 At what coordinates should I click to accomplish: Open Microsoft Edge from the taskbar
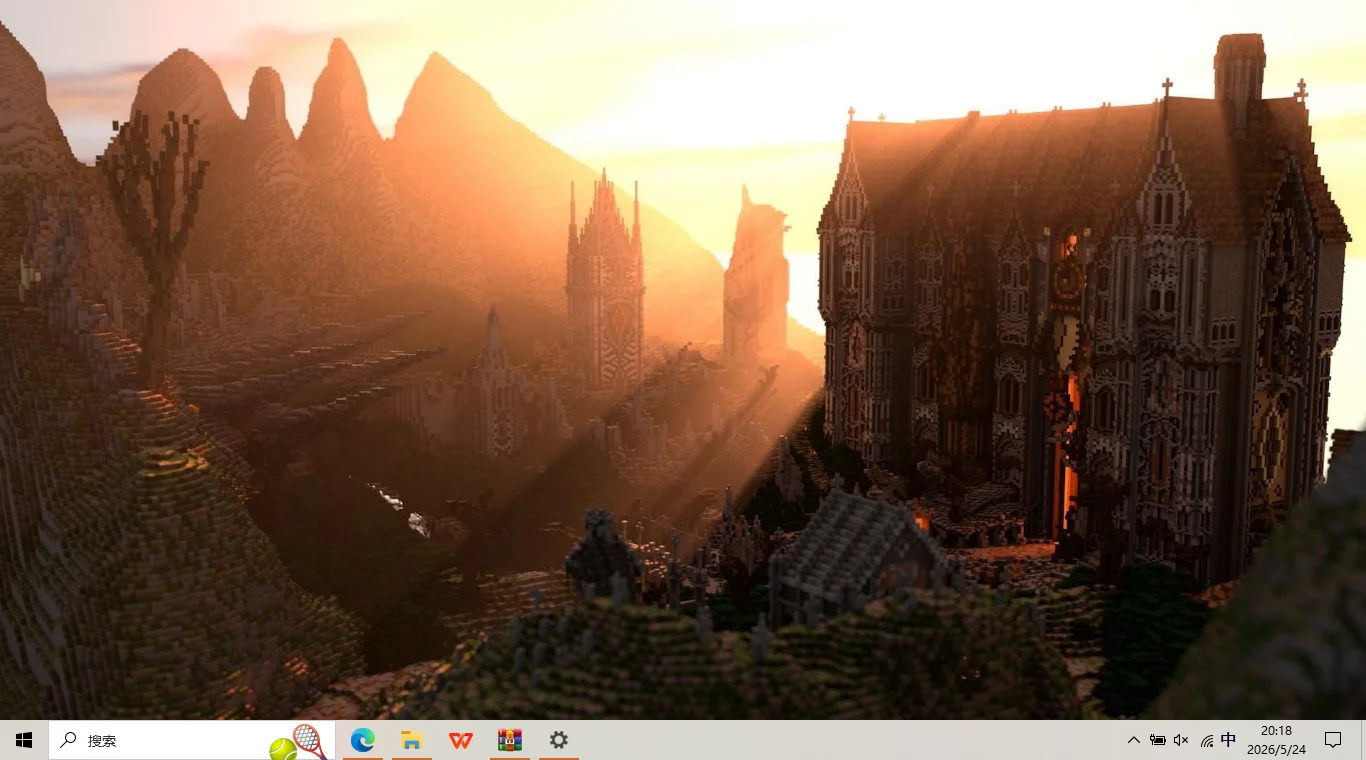pyautogui.click(x=362, y=740)
